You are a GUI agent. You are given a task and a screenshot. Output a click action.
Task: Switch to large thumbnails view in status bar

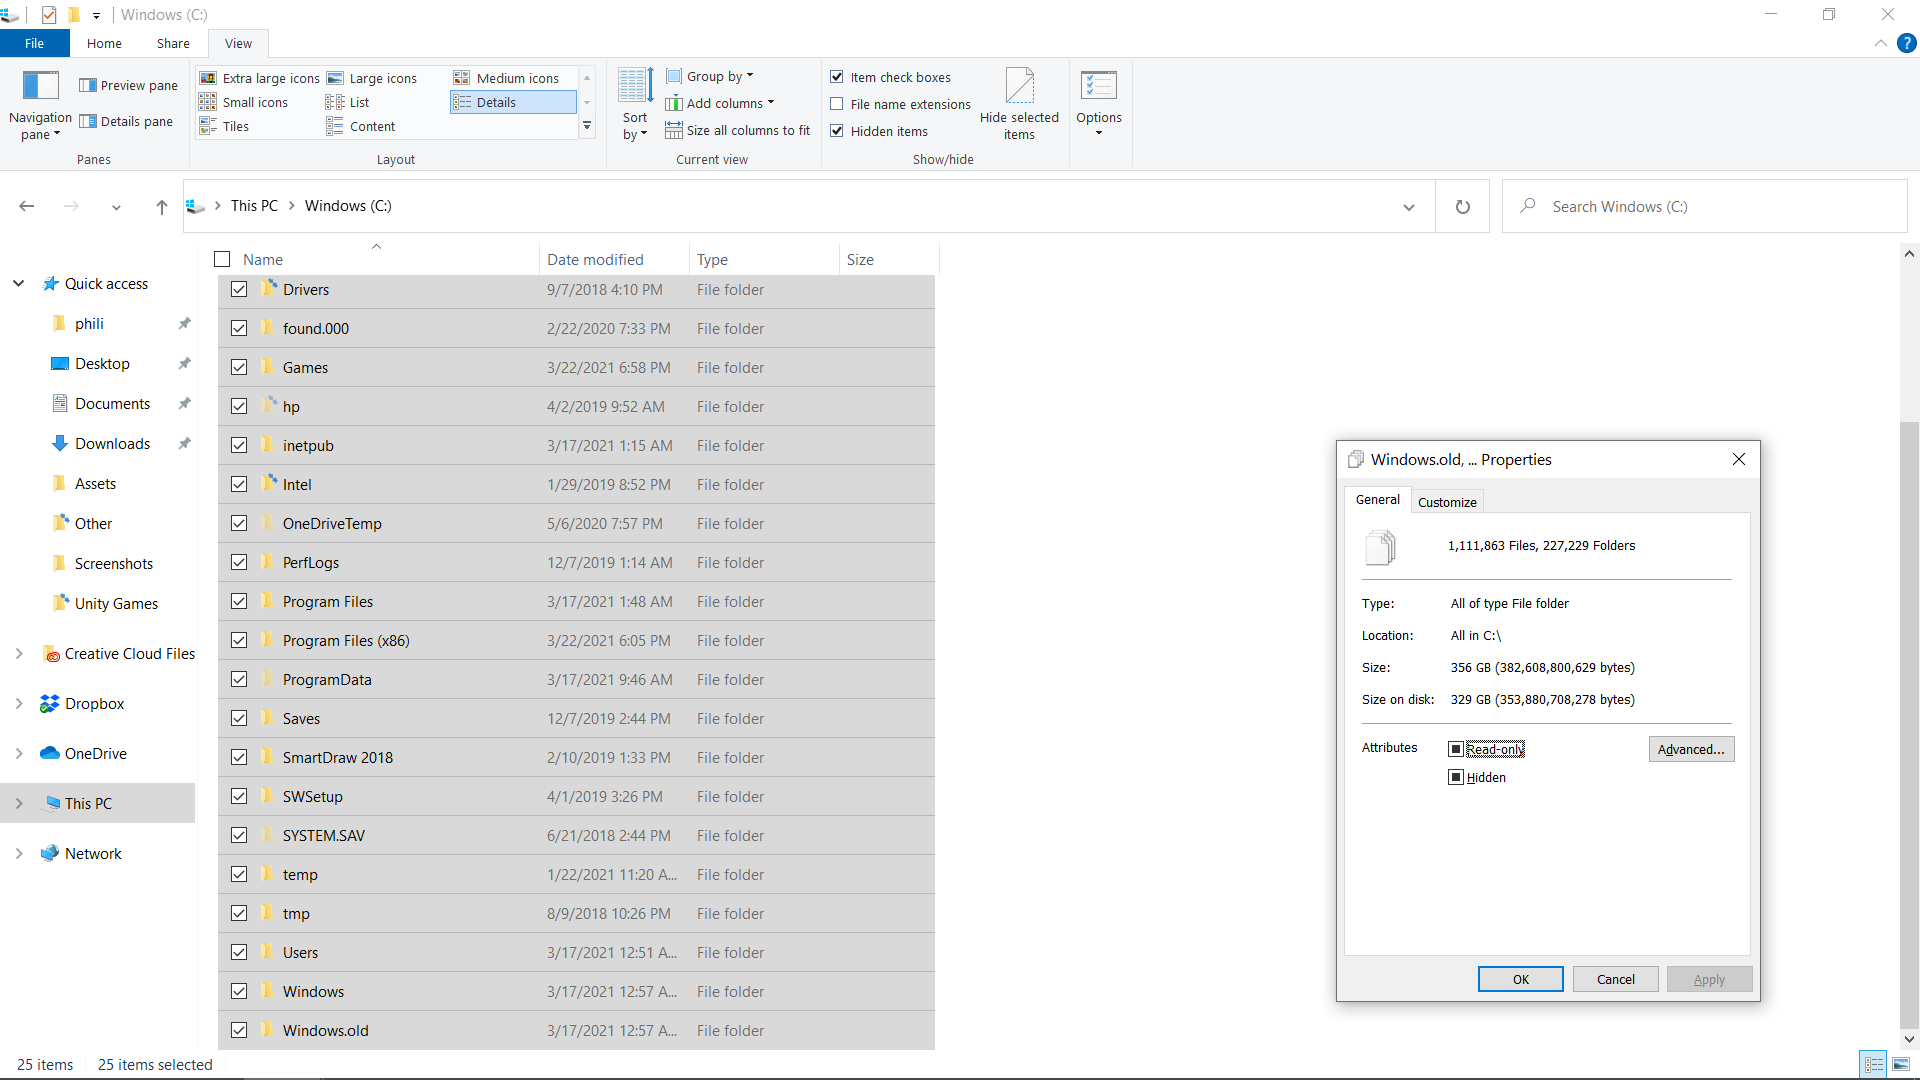pyautogui.click(x=1901, y=1065)
